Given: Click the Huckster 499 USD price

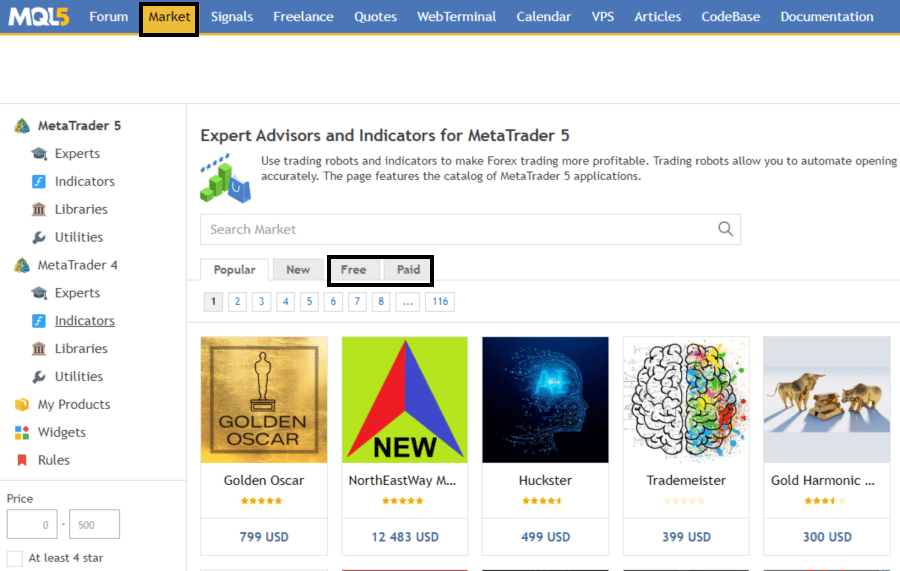Looking at the screenshot, I should click(x=545, y=537).
